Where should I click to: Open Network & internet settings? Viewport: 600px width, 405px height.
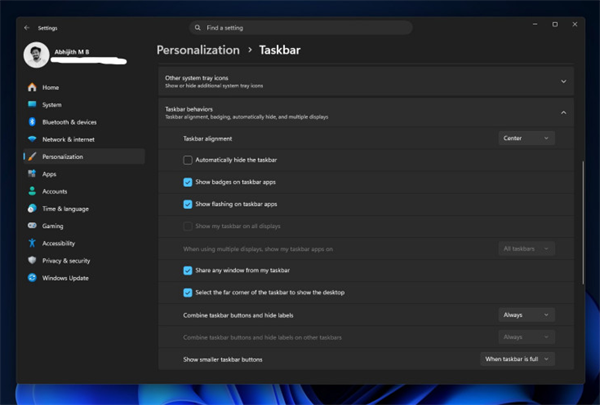click(84, 139)
